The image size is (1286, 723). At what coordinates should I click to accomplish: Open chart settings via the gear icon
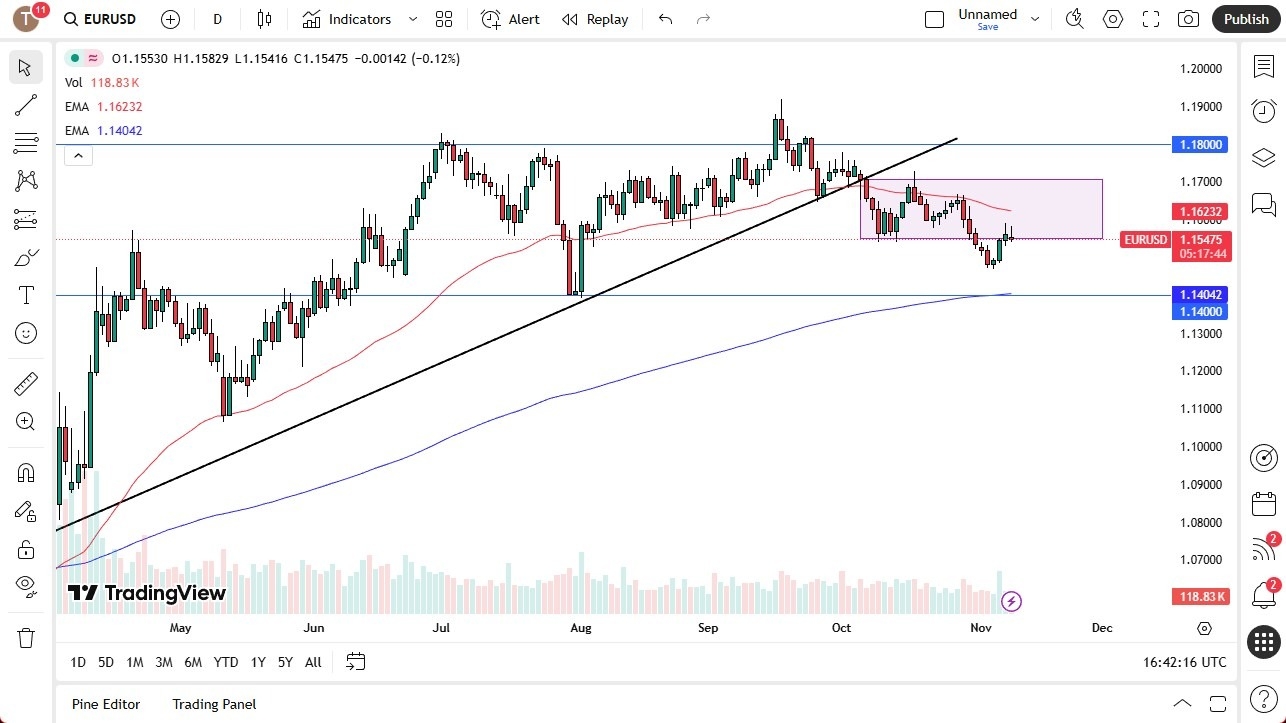point(1112,18)
